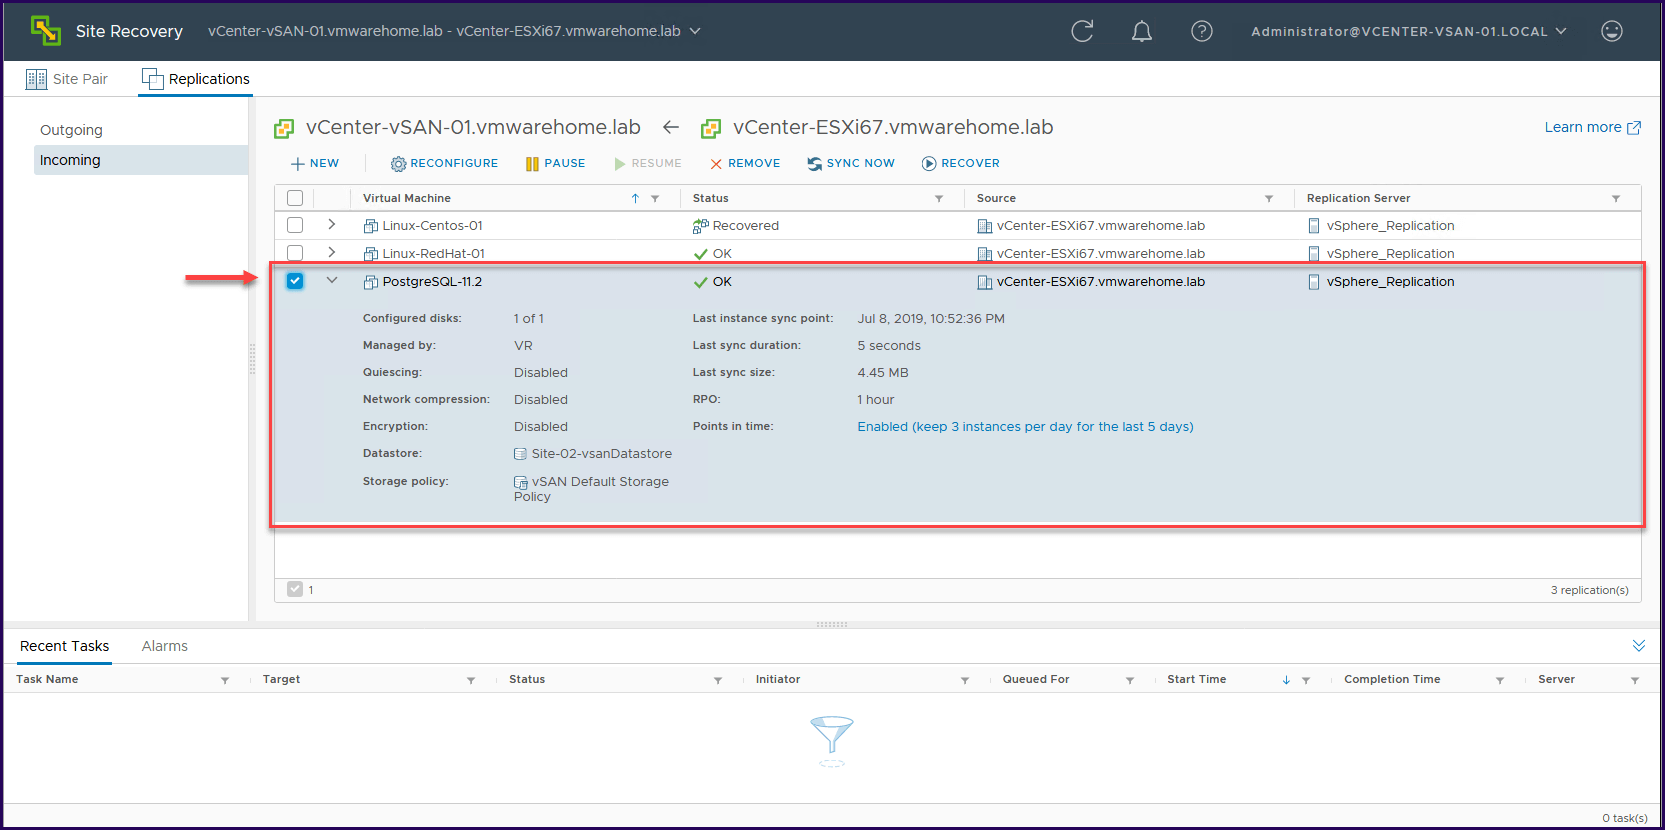The height and width of the screenshot is (830, 1665).
Task: Collapse PostgreSQL-11.2 replication details
Action: pyautogui.click(x=332, y=281)
